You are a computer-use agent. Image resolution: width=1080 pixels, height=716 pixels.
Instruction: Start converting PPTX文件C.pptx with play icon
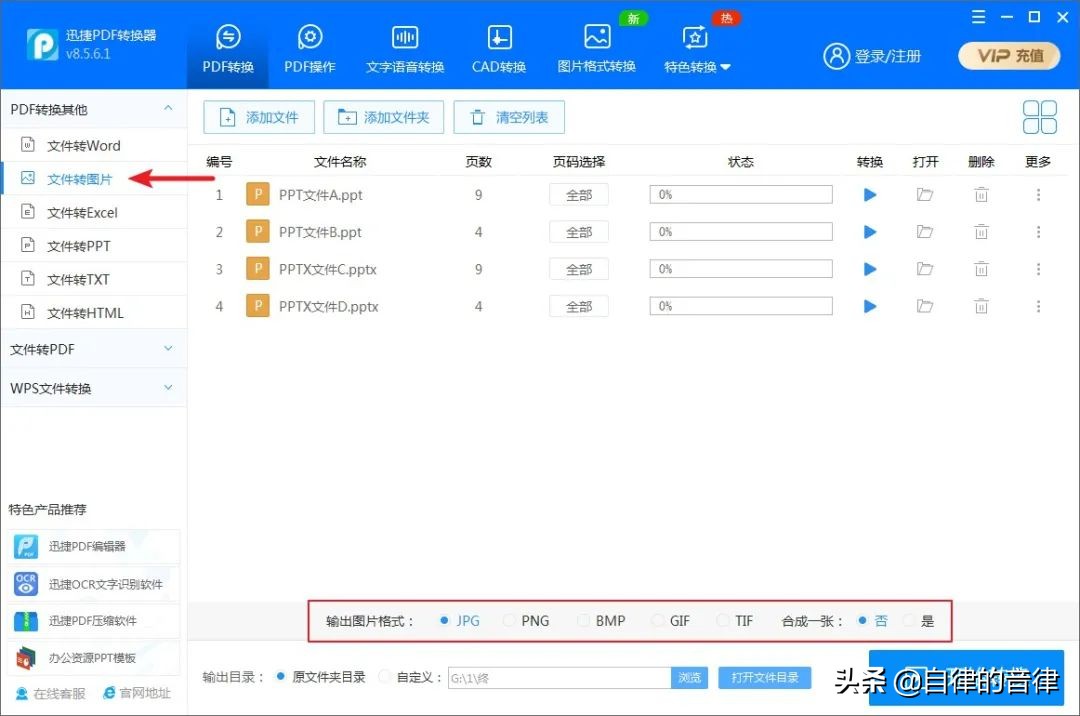point(870,269)
